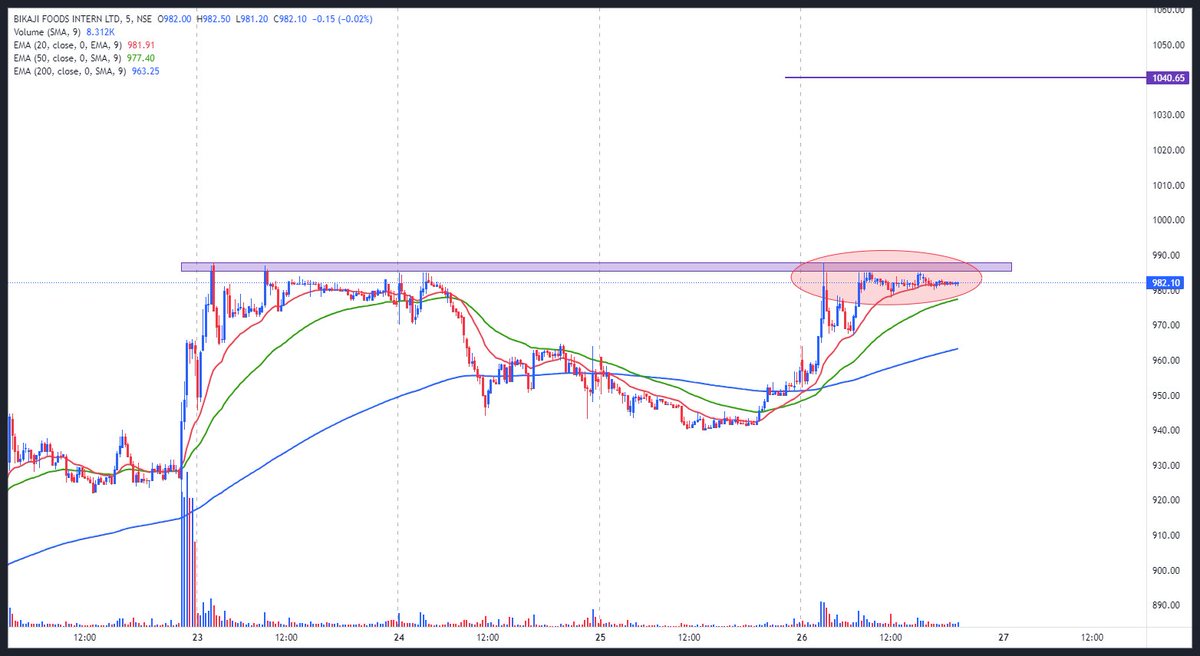Click date 27 on the time axis
The width and height of the screenshot is (1200, 656).
click(1002, 638)
